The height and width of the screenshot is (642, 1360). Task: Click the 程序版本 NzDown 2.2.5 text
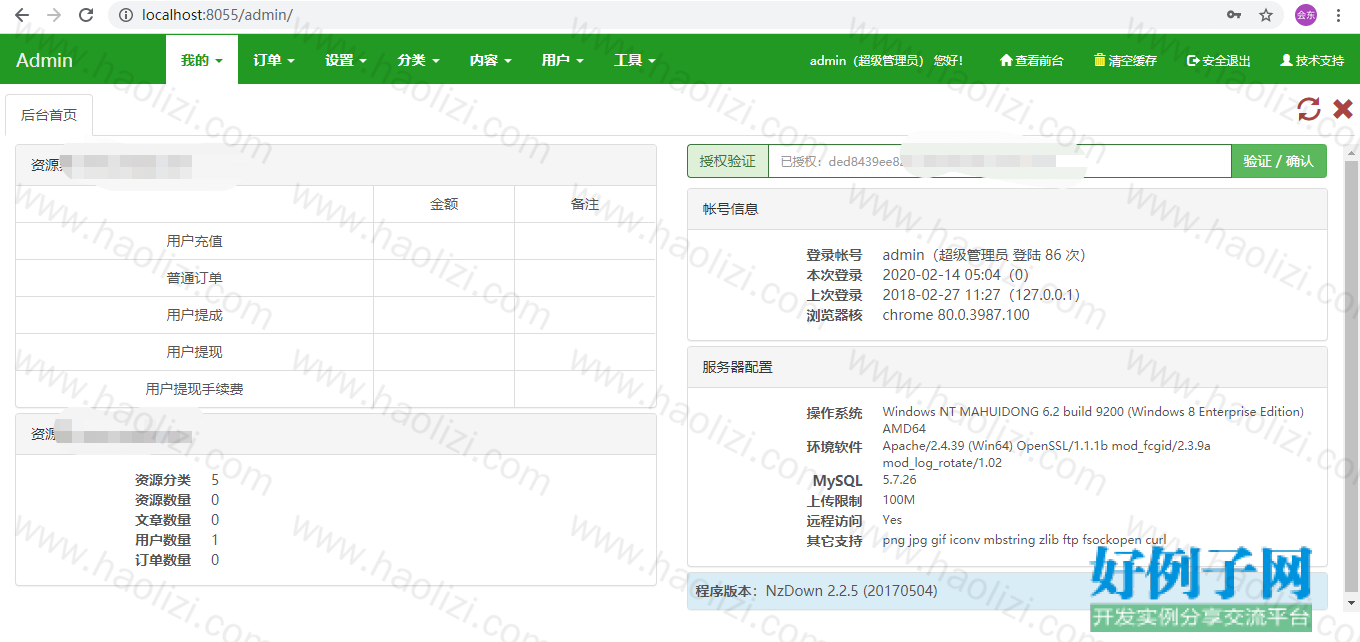click(x=817, y=591)
